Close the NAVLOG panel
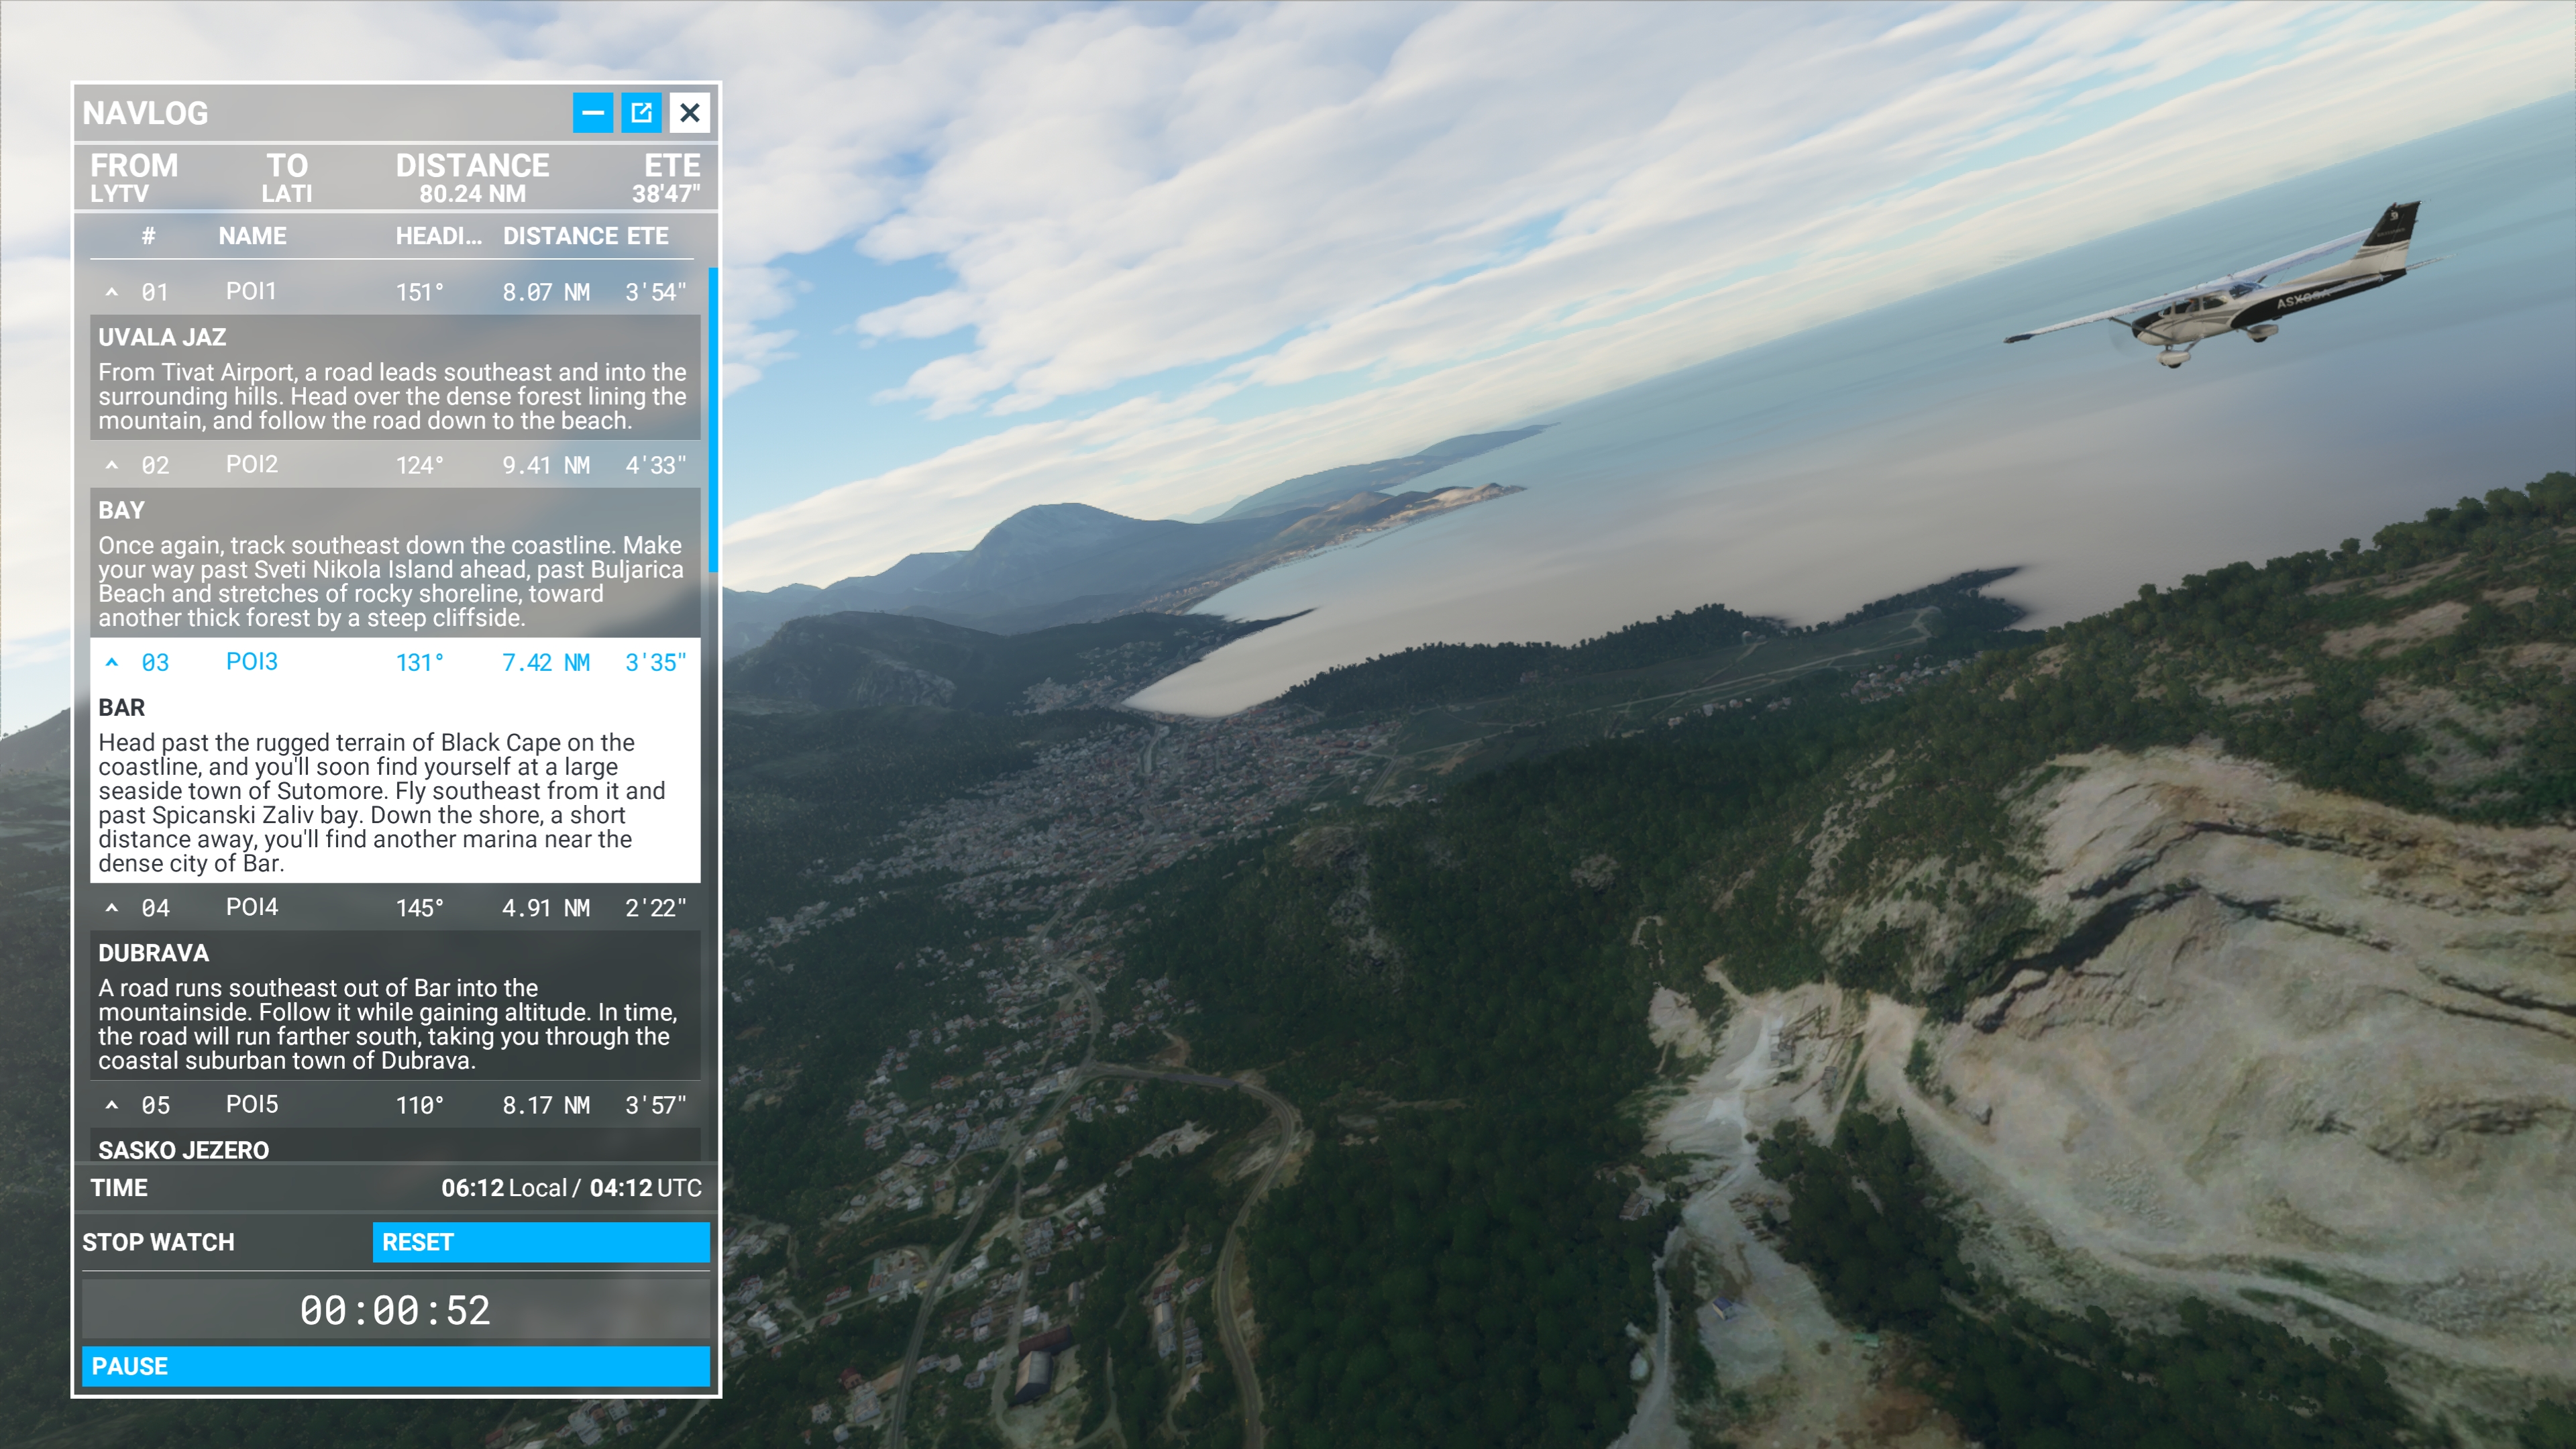 tap(690, 113)
